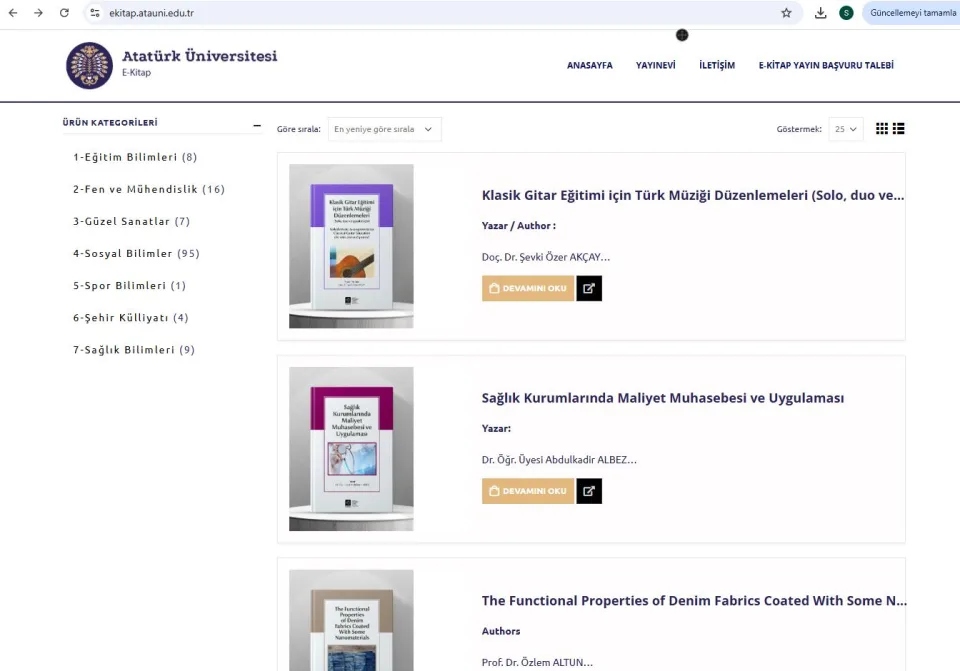Click author text Doç. Dr. Şevki Özer AKÇAY
This screenshot has height=671, width=960.
(x=546, y=257)
